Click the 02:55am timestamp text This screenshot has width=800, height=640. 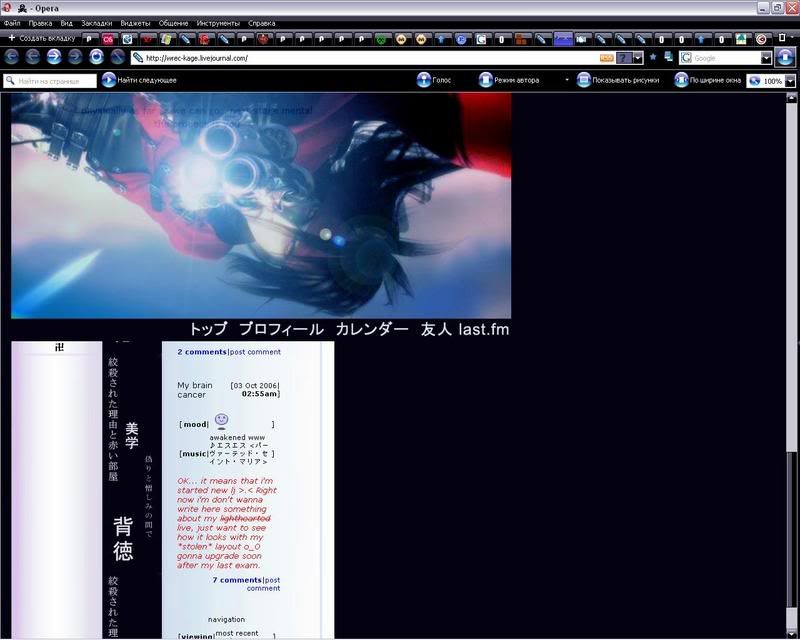point(260,394)
